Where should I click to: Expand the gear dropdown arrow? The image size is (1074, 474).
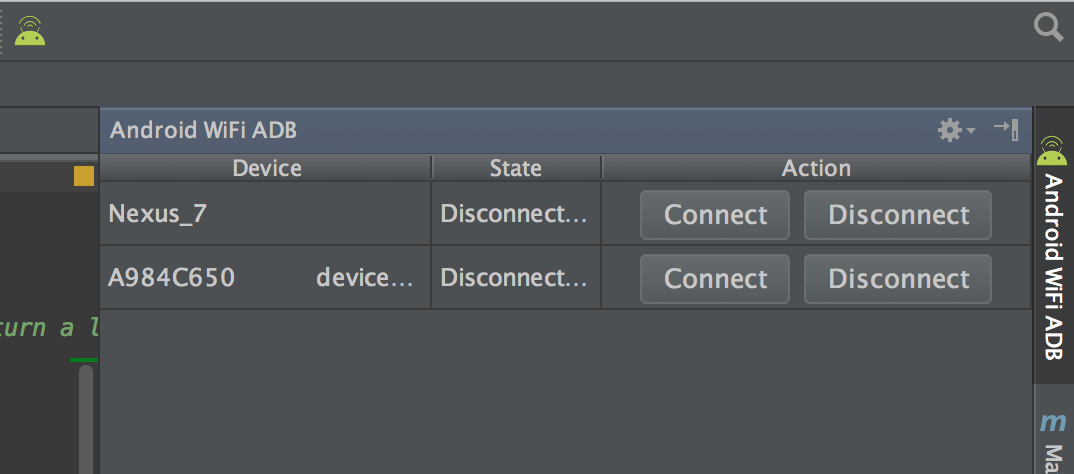coord(971,130)
